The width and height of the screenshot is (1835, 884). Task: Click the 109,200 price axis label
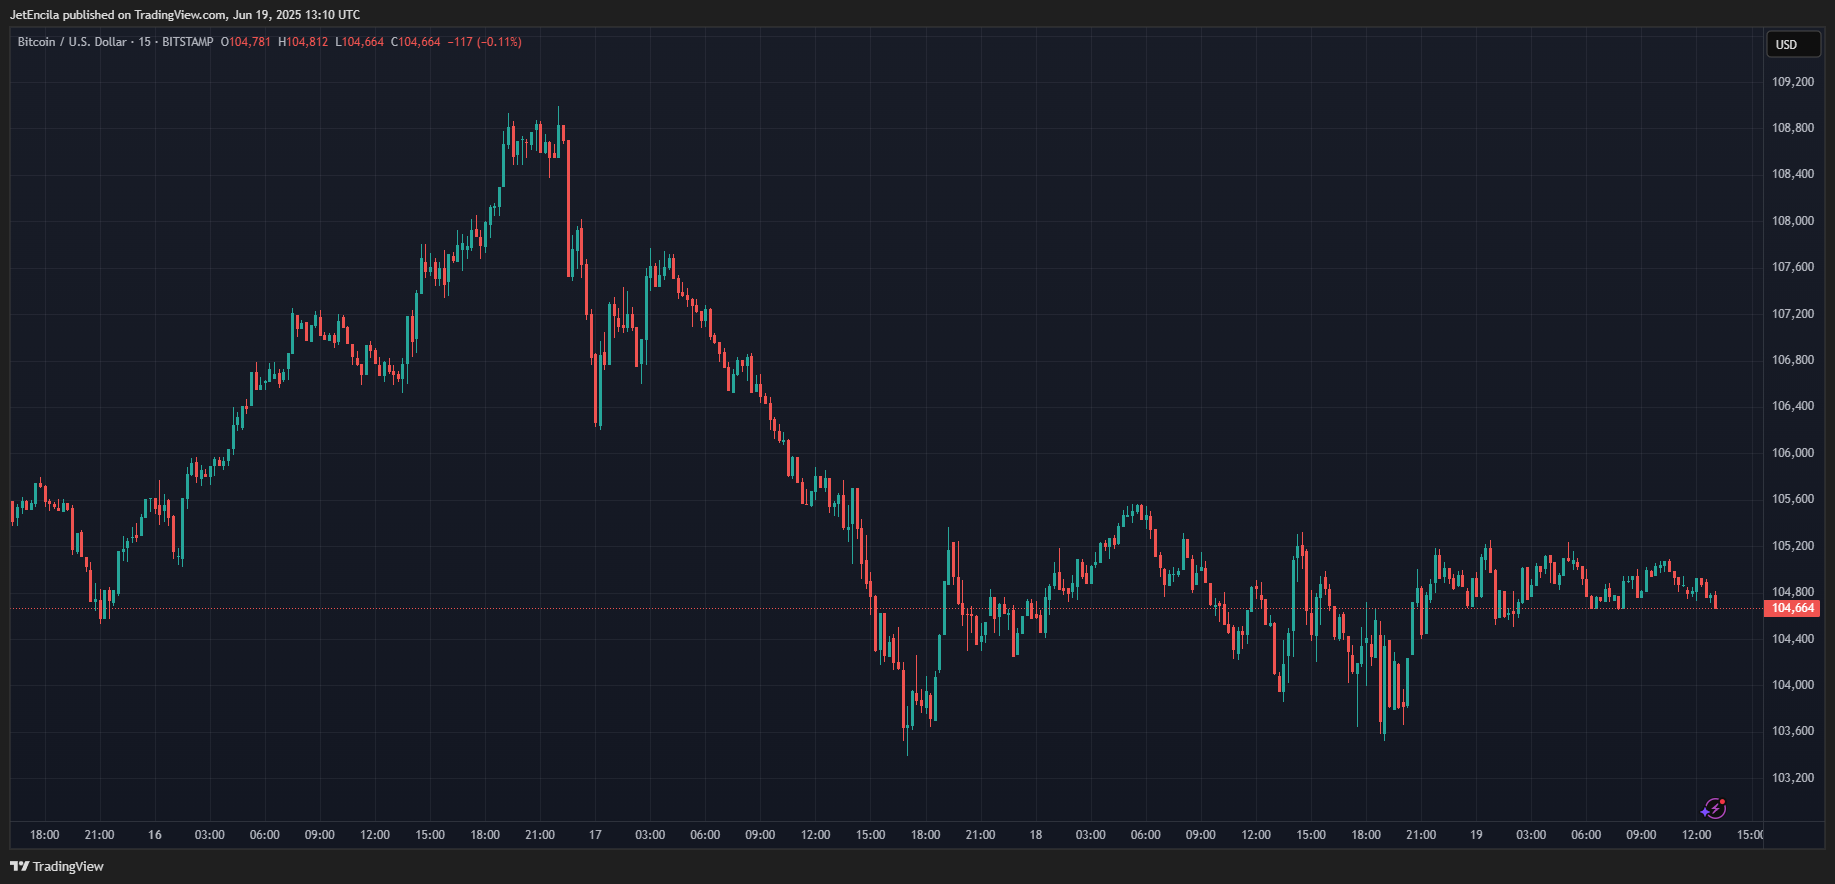click(x=1792, y=82)
